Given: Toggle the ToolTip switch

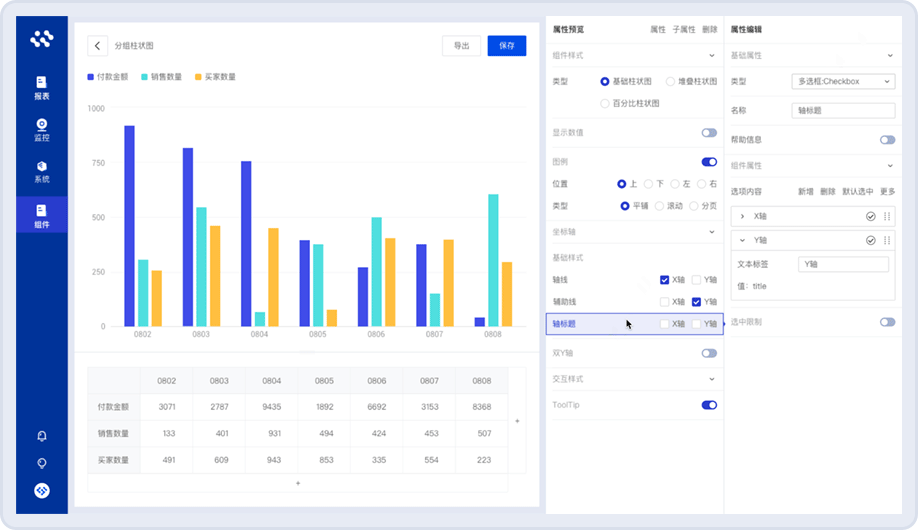Looking at the screenshot, I should tap(709, 405).
